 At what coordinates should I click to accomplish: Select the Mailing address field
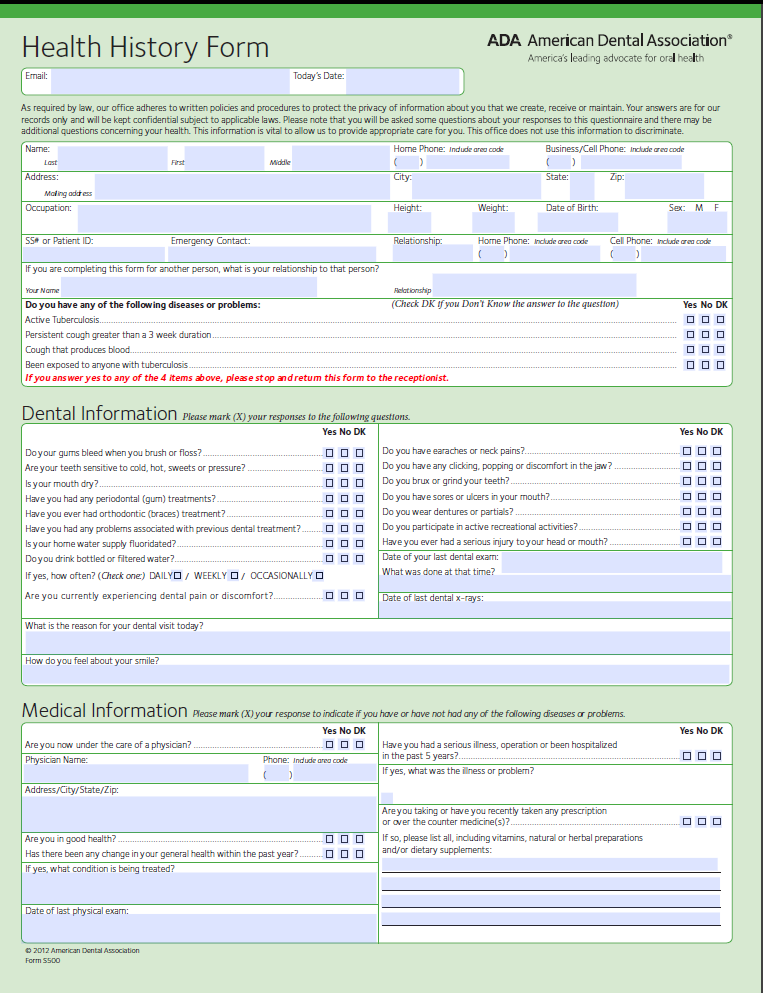pyautogui.click(x=242, y=187)
